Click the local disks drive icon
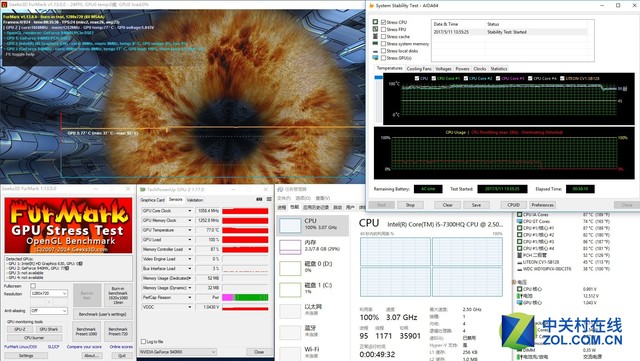This screenshot has width=640, height=361. pyautogui.click(x=375, y=51)
